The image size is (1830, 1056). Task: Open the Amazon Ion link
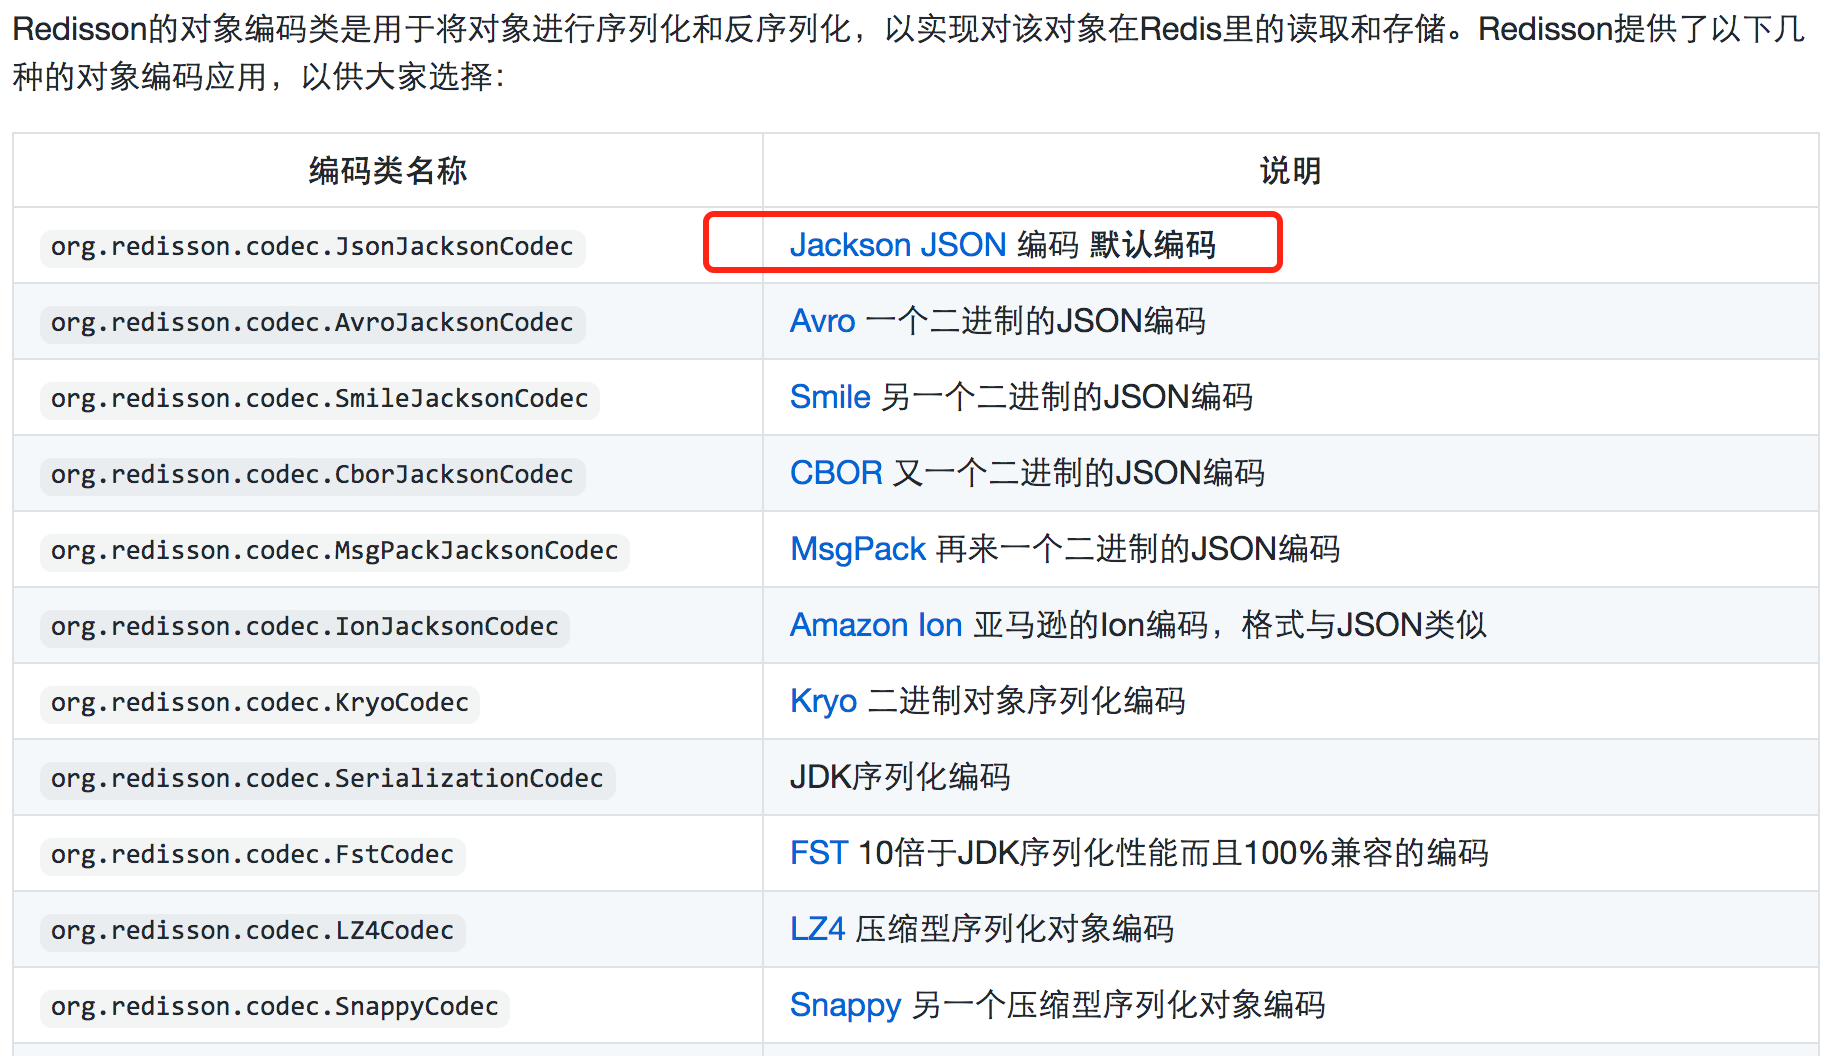tap(876, 625)
